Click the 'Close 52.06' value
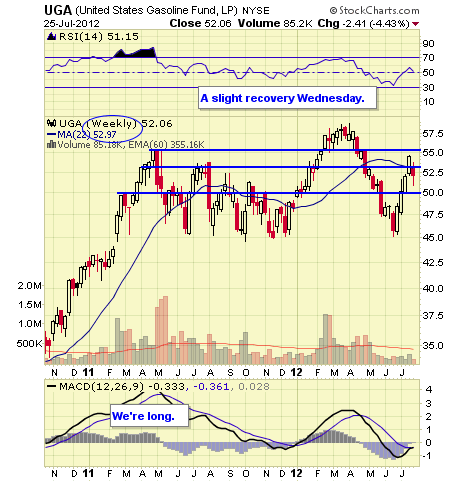The image size is (460, 482). [200, 23]
